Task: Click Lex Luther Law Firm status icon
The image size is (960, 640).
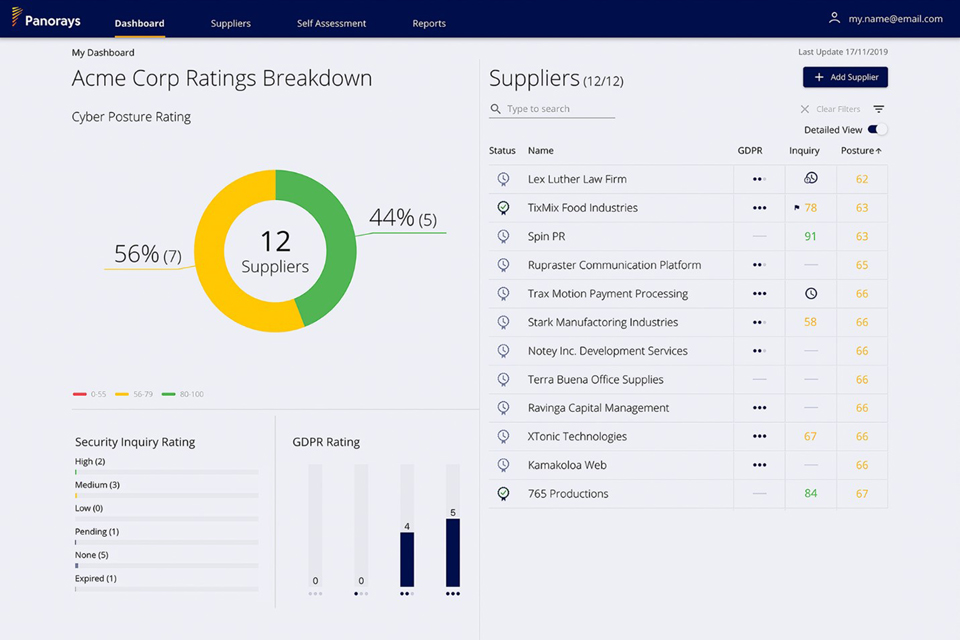Action: [x=503, y=179]
